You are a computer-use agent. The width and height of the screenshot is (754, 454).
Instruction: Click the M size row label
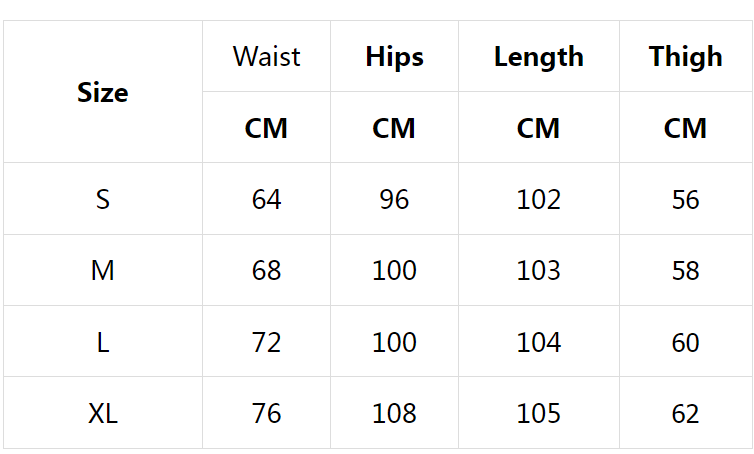(103, 271)
